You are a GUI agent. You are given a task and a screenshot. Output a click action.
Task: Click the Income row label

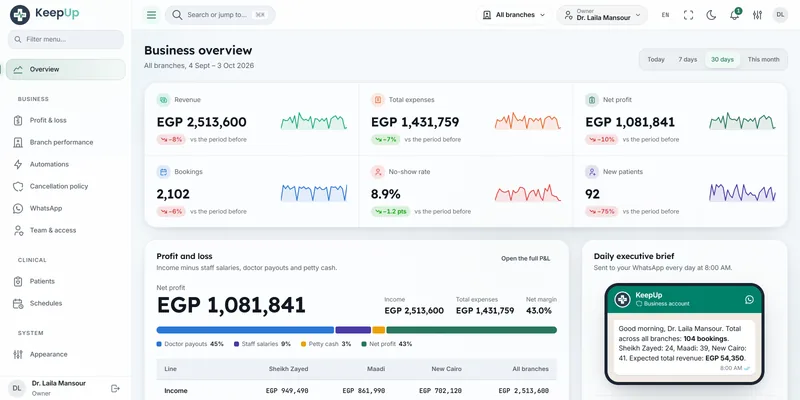pyautogui.click(x=176, y=391)
